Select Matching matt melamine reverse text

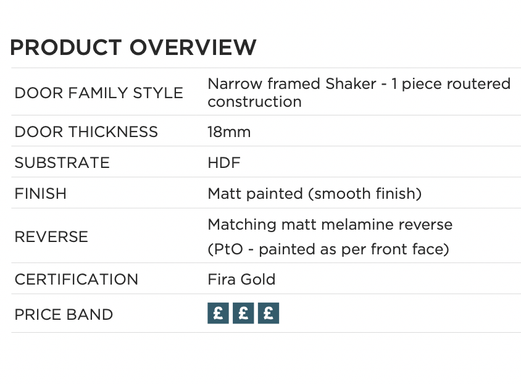point(330,224)
